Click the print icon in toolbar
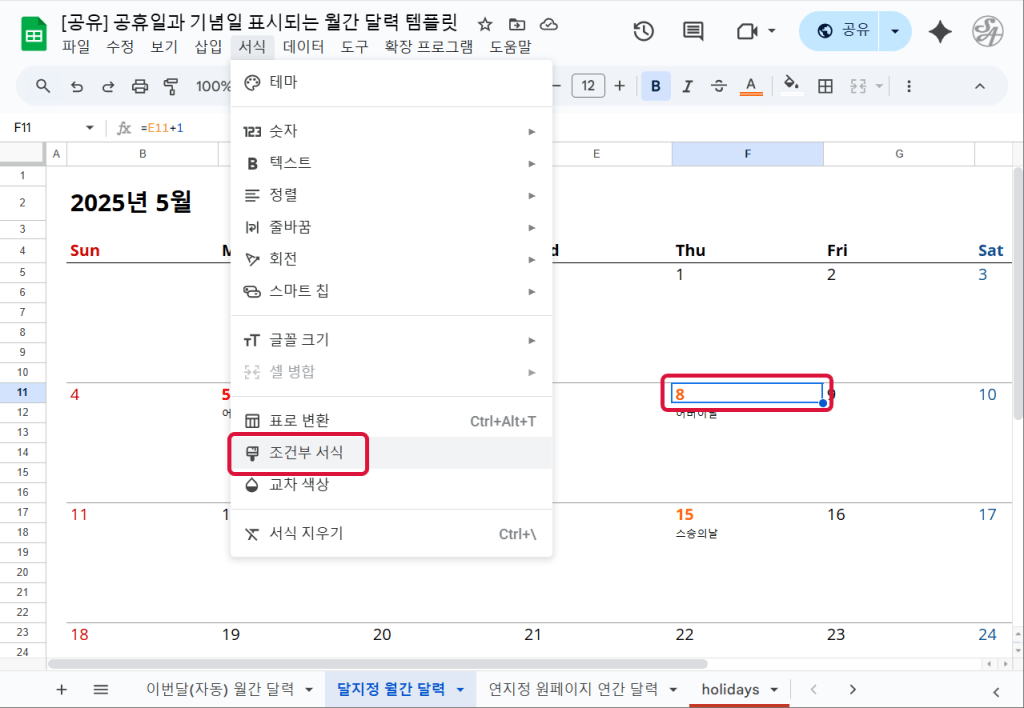This screenshot has width=1024, height=708. point(140,86)
